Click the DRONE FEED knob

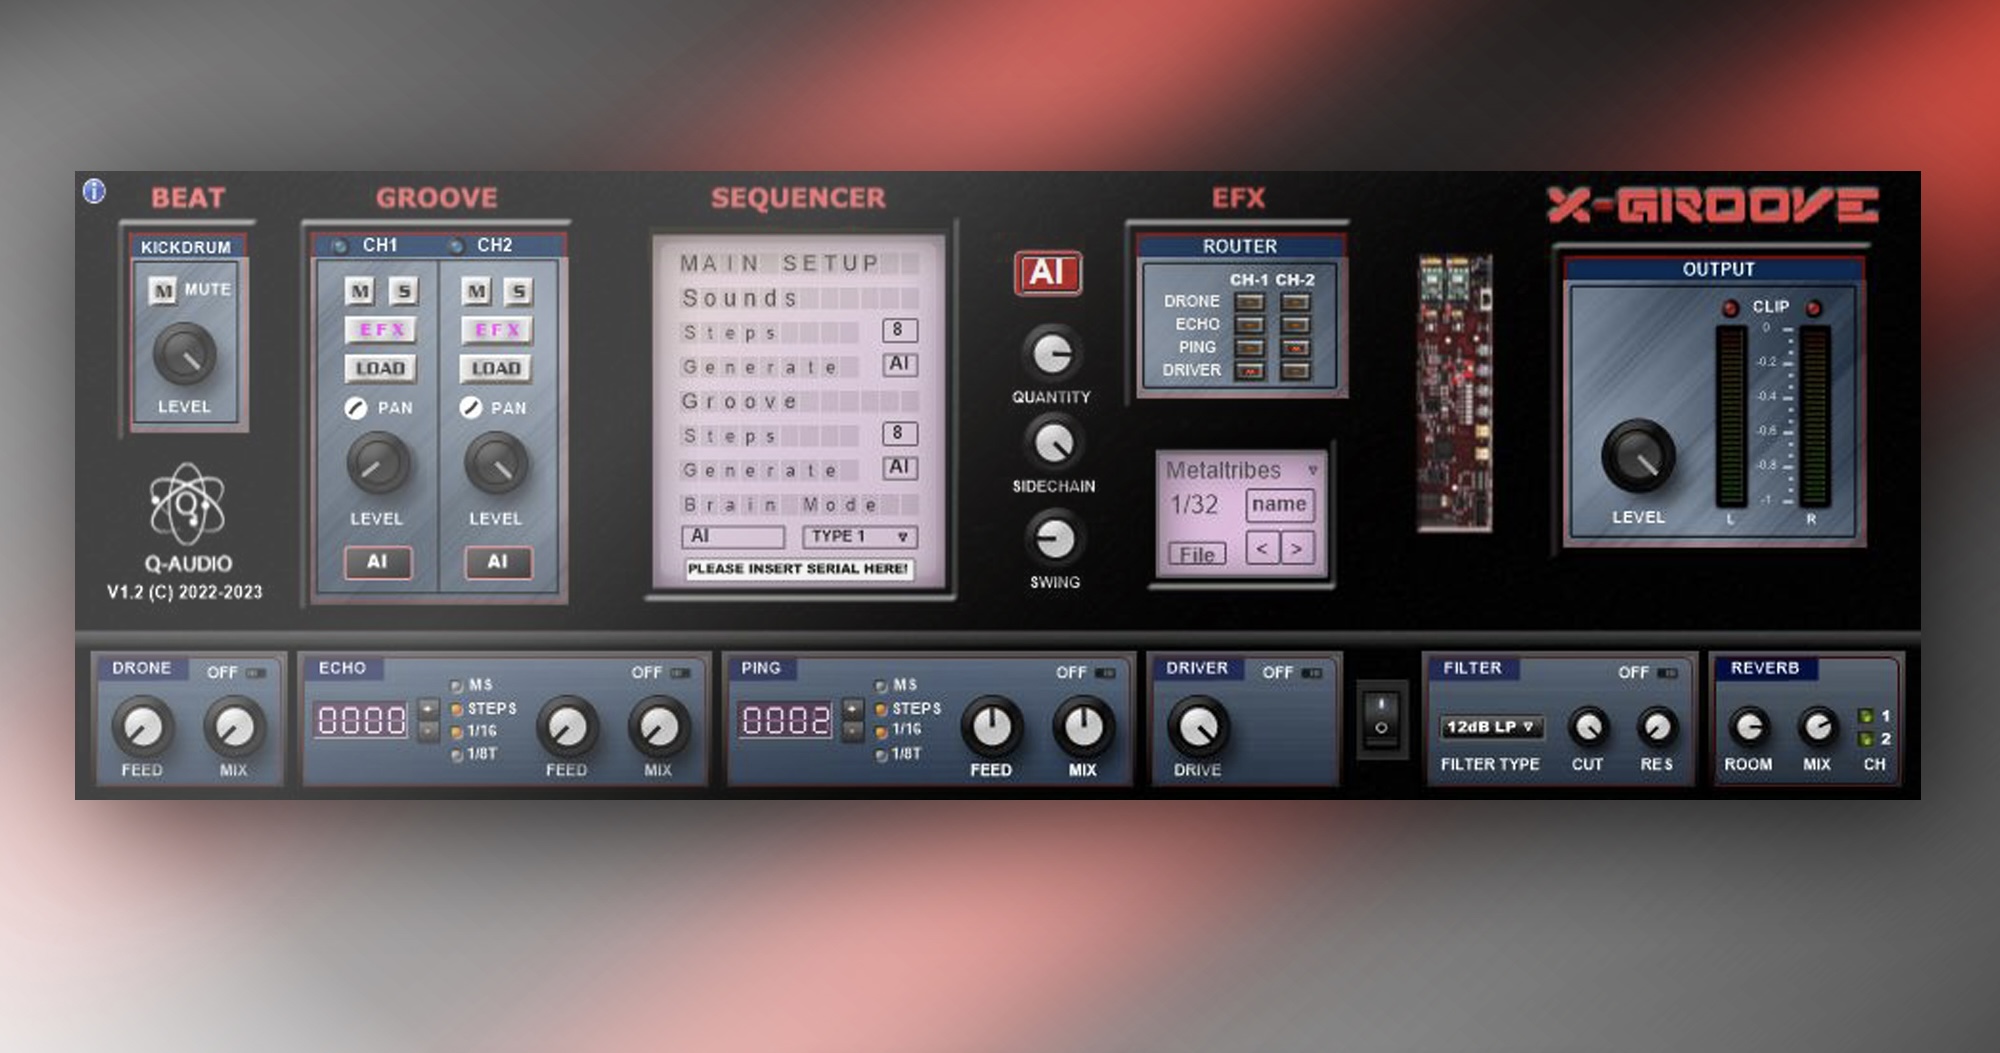coord(142,727)
